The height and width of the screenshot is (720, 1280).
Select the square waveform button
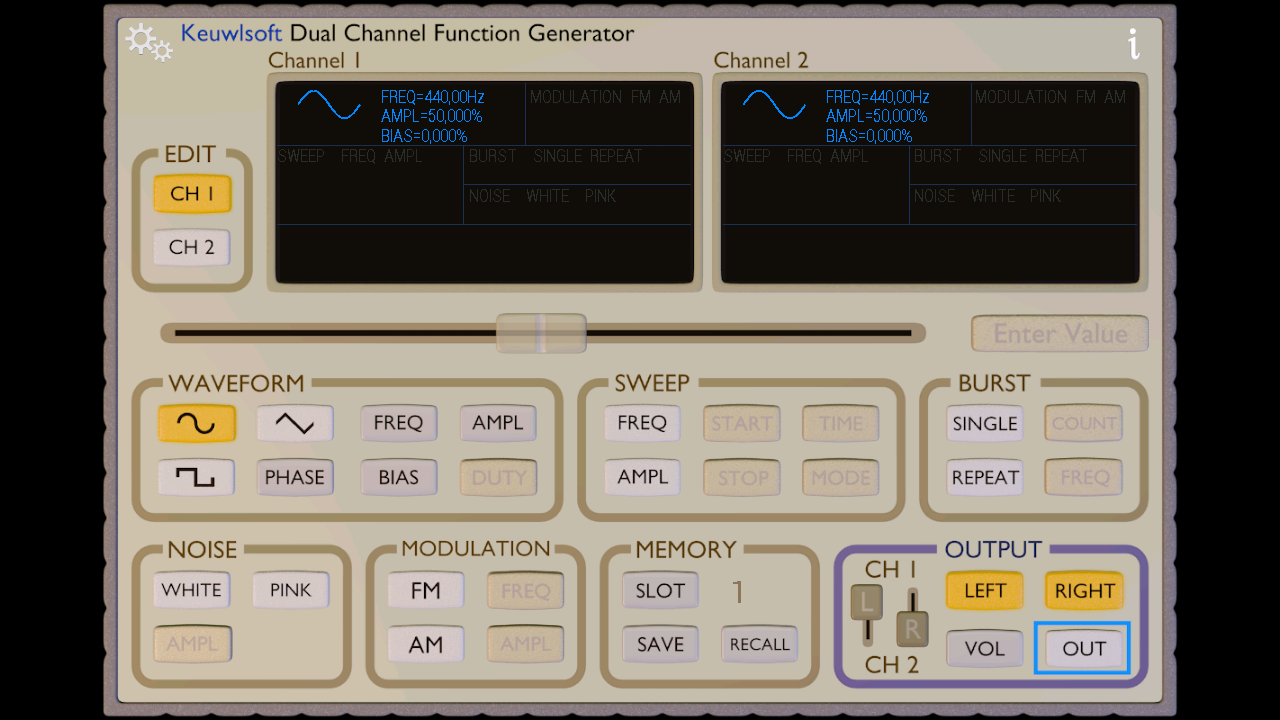196,477
